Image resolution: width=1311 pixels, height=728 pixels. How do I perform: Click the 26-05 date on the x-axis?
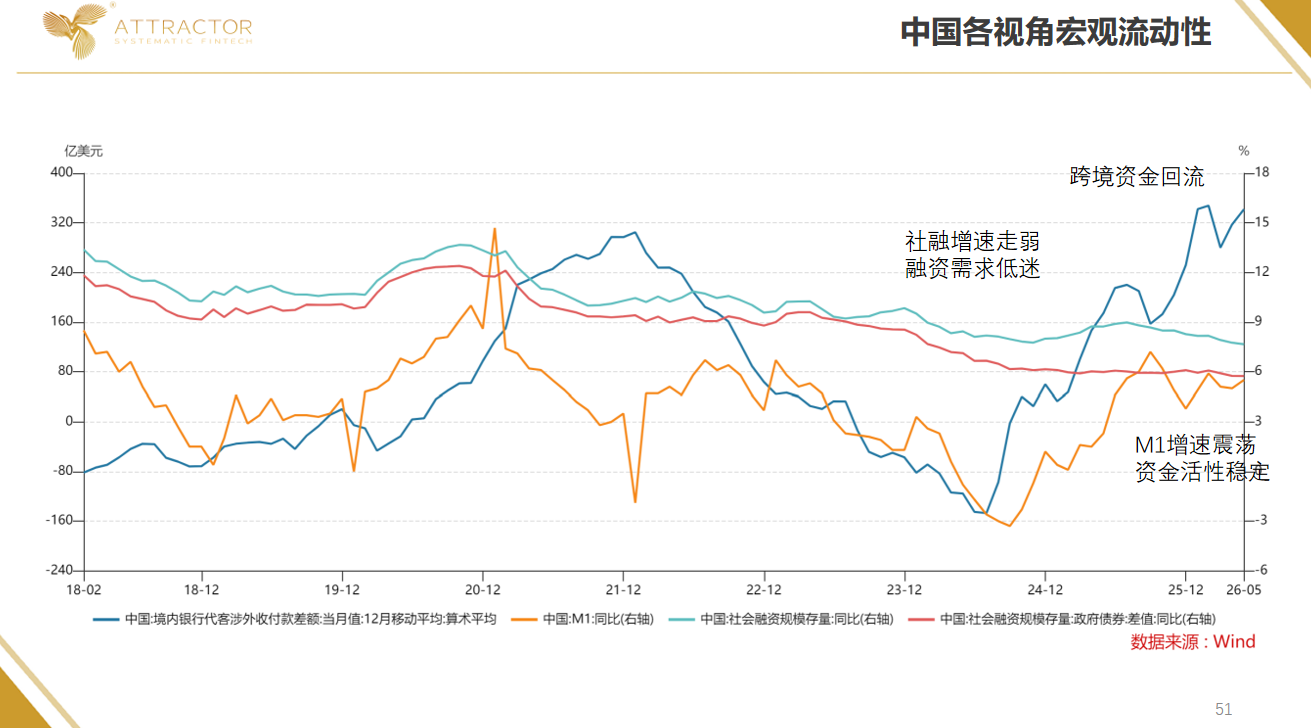[1244, 589]
